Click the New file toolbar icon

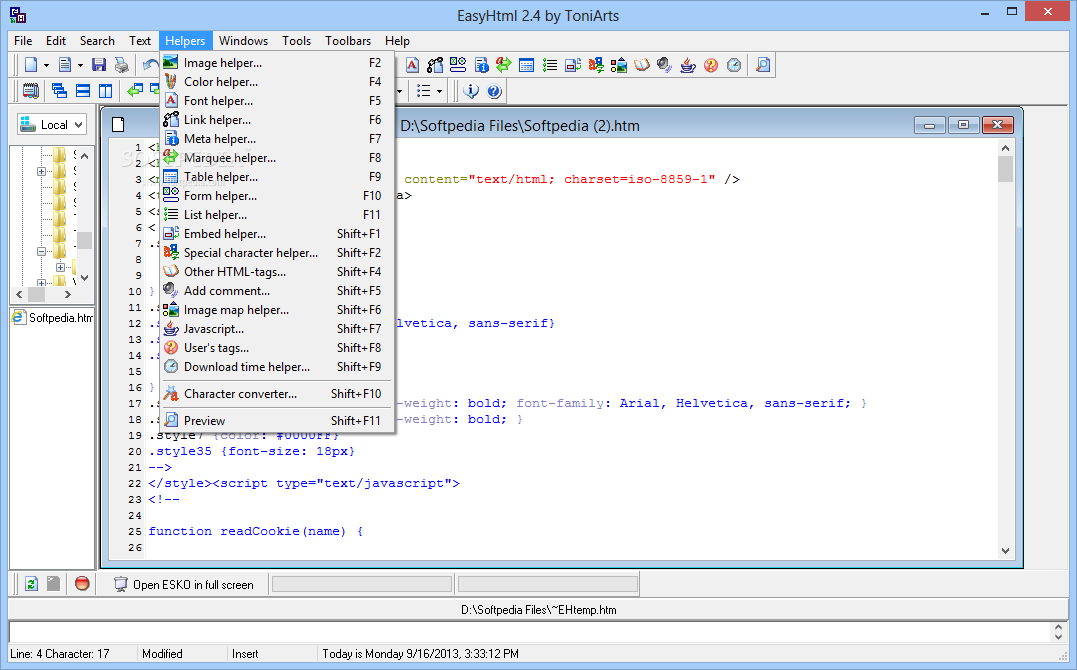[31, 65]
